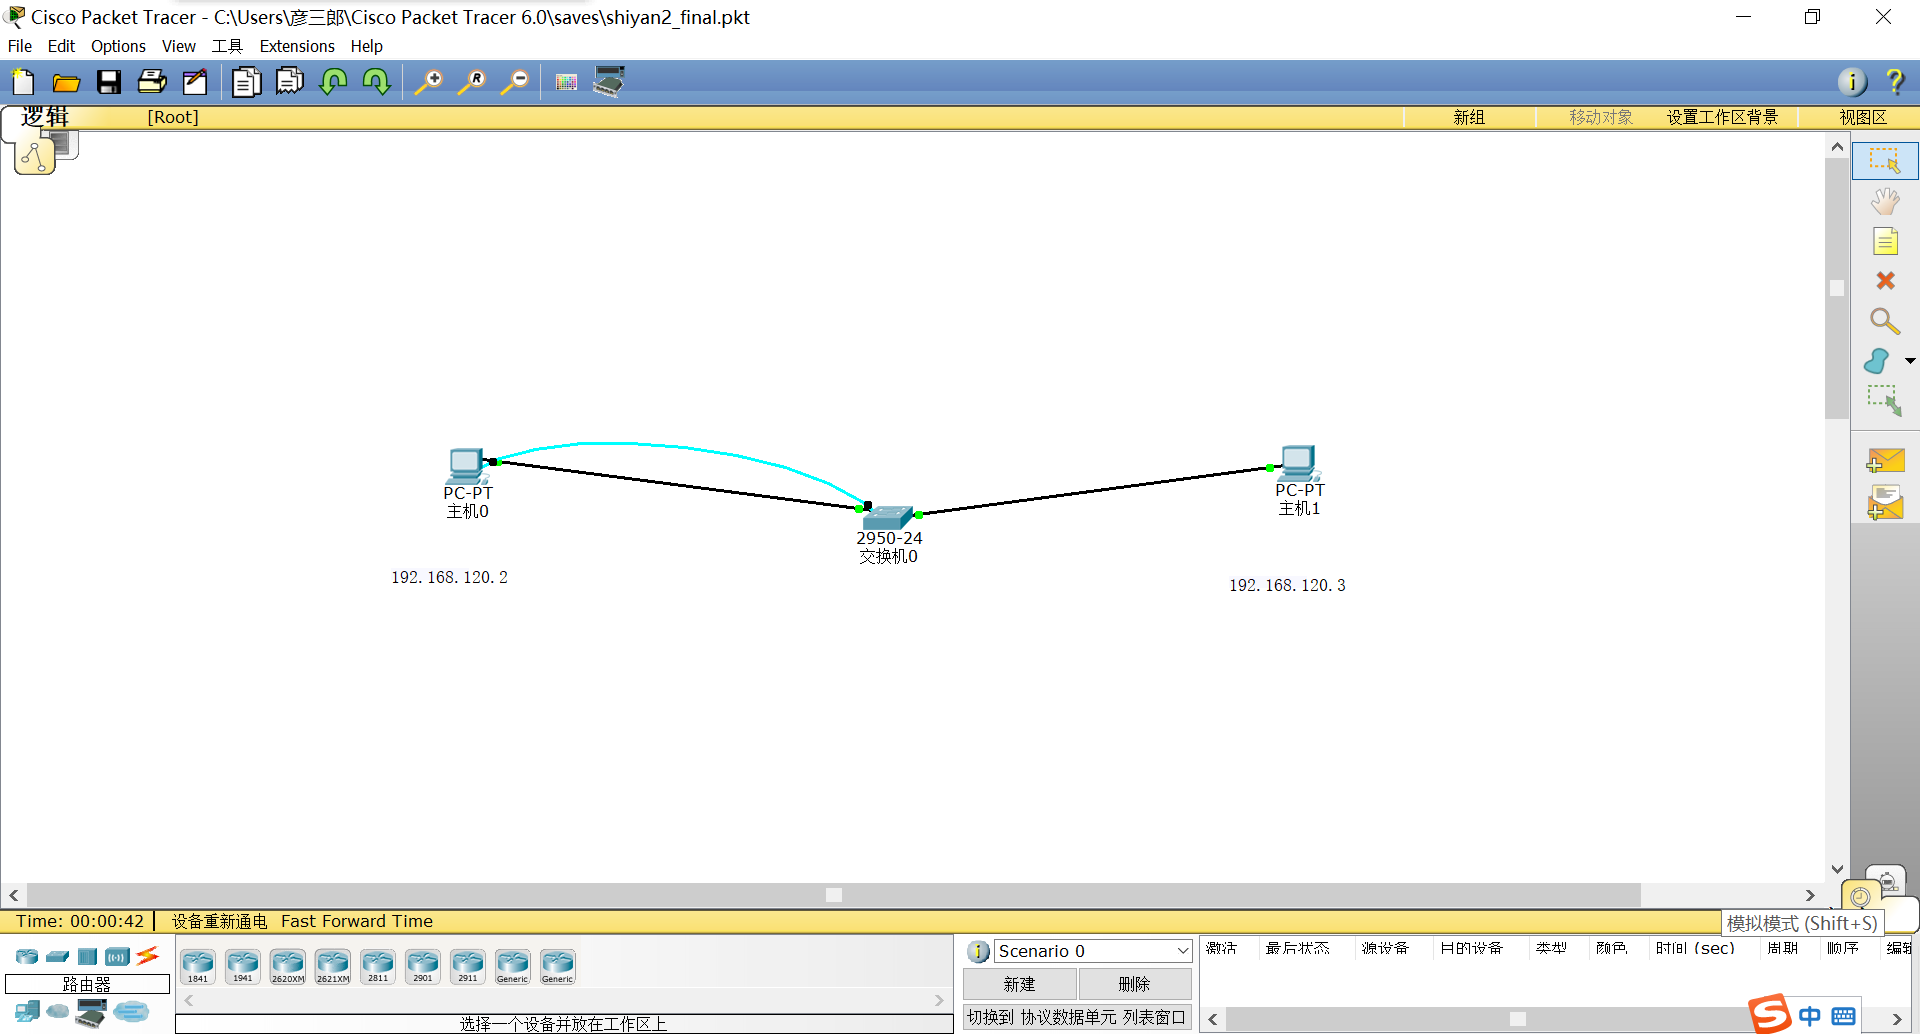Click the Paste icon in toolbar
Screen dimensions: 1920x1034
tap(290, 82)
